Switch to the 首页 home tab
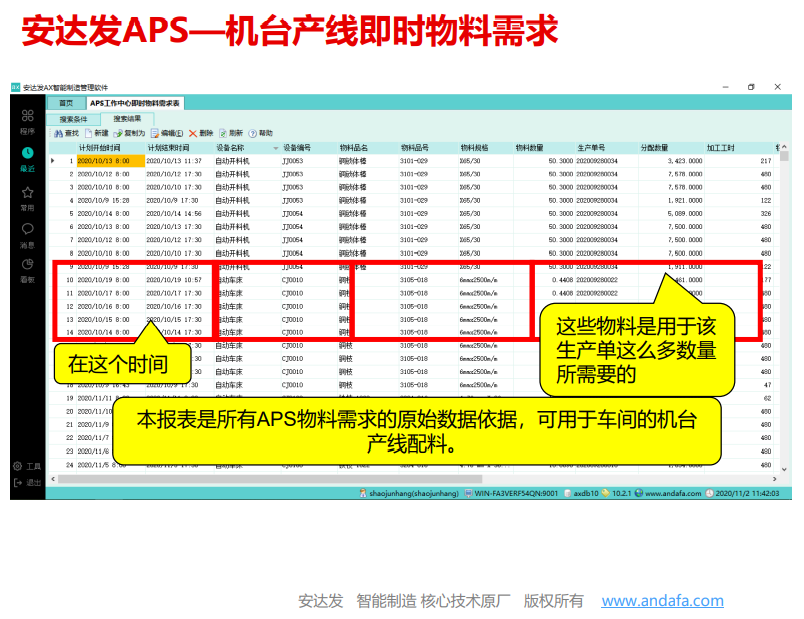The height and width of the screenshot is (619, 804). pyautogui.click(x=66, y=103)
